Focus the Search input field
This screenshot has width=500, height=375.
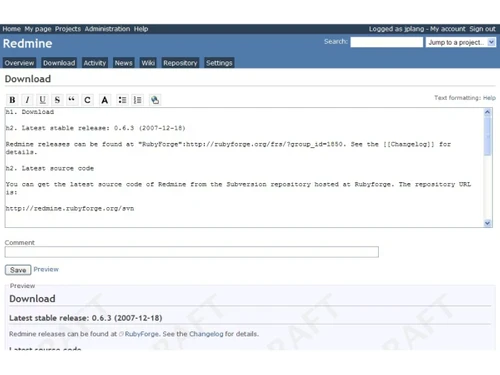[x=387, y=42]
